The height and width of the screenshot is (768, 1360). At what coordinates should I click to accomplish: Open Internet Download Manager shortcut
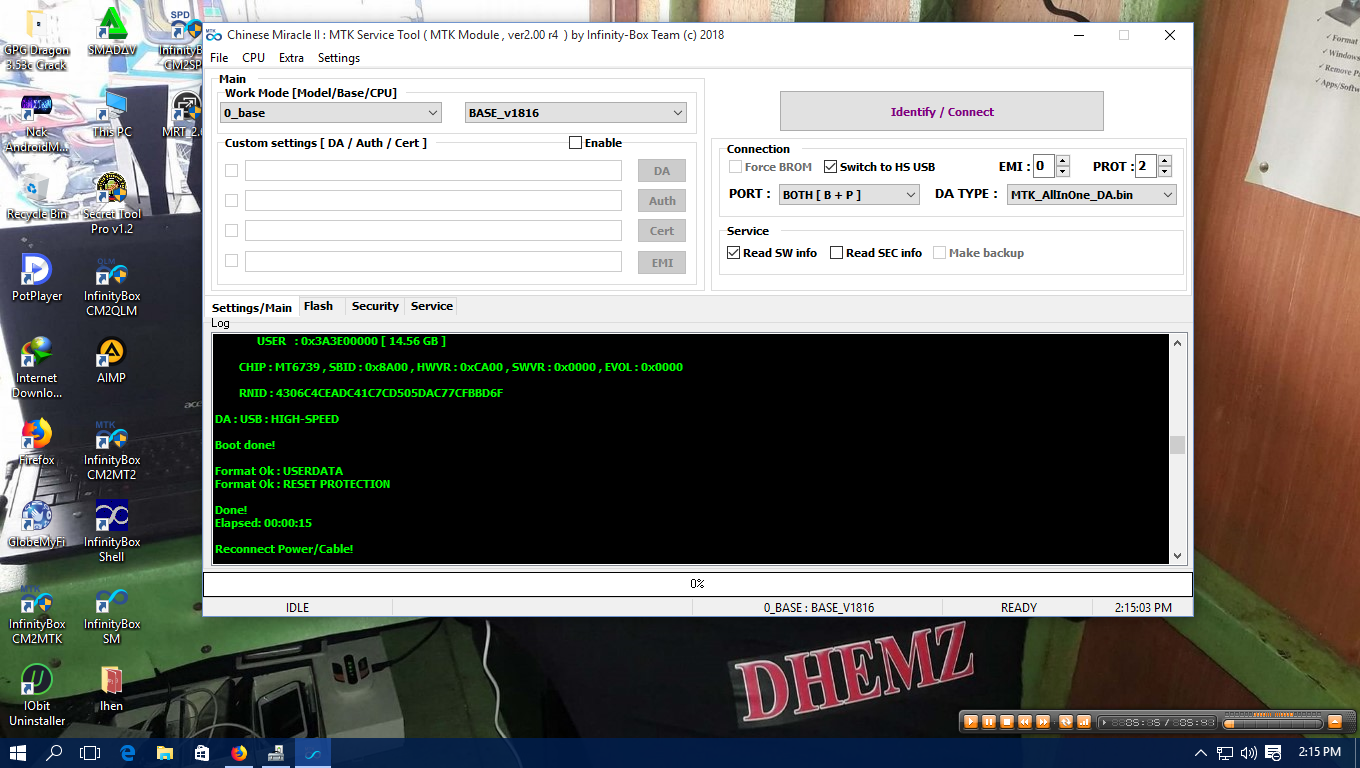[x=37, y=368]
